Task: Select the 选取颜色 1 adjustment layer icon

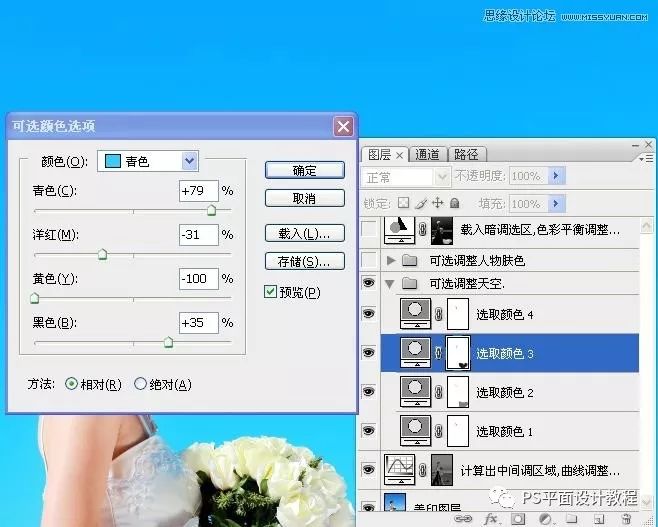Action: pos(415,431)
